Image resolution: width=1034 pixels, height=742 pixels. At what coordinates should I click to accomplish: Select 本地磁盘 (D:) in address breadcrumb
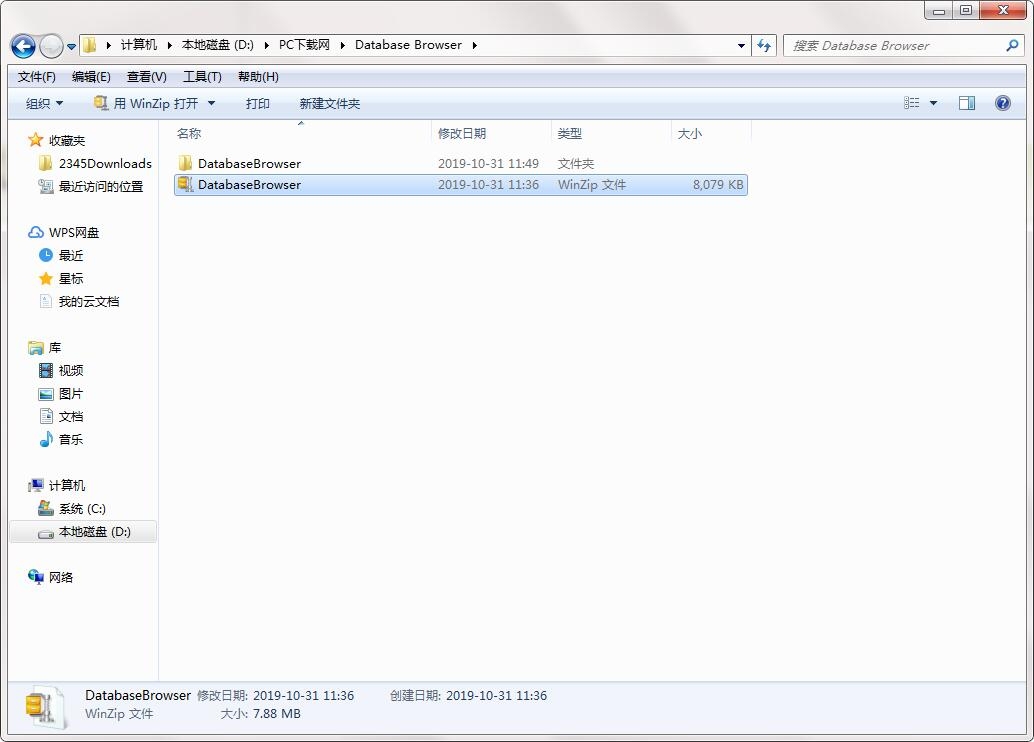[218, 45]
